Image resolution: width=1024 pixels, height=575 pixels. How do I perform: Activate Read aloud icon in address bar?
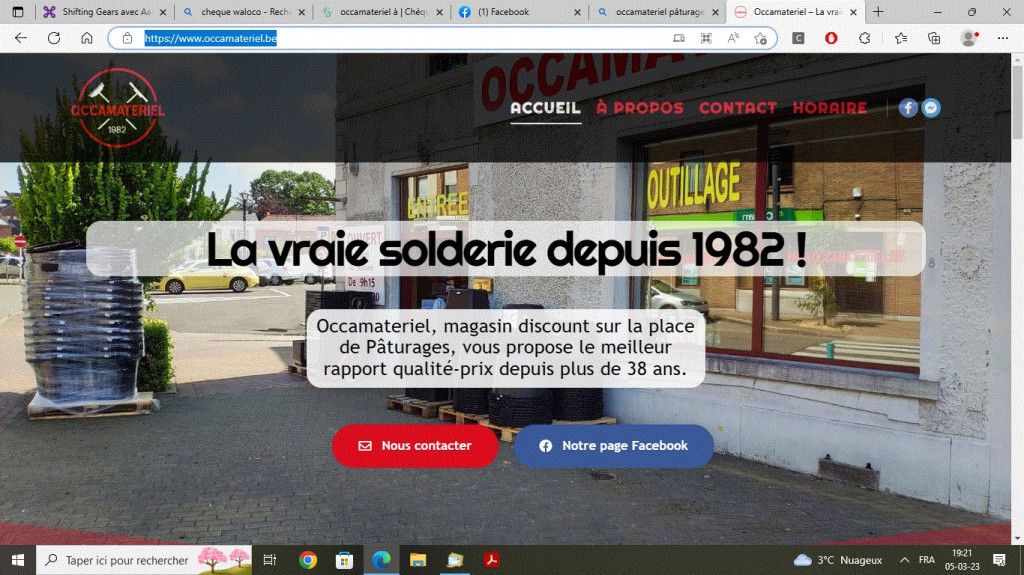click(x=733, y=39)
